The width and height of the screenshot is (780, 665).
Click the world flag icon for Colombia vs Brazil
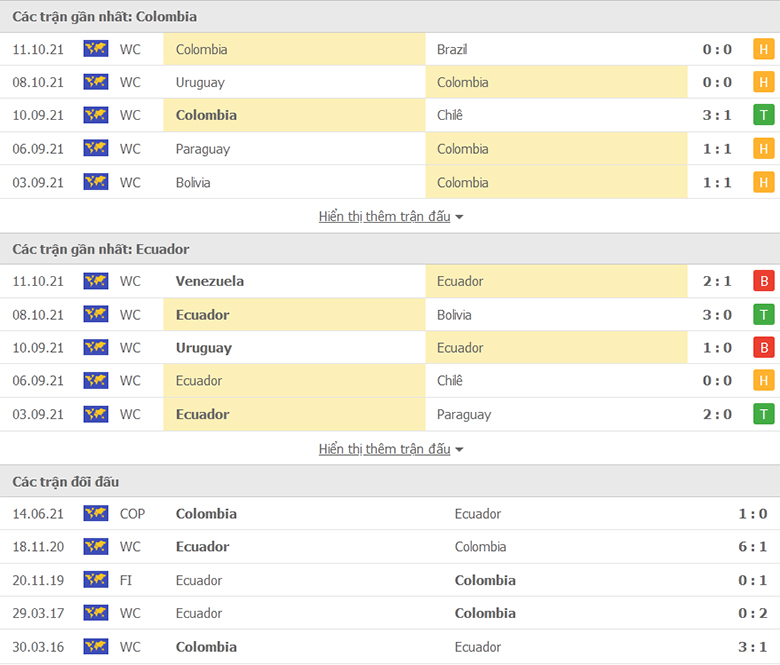click(96, 49)
